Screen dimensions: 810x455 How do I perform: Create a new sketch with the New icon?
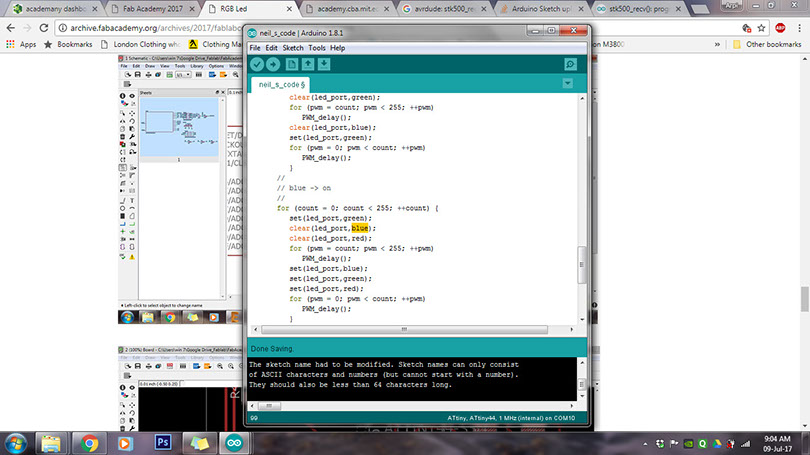click(292, 65)
